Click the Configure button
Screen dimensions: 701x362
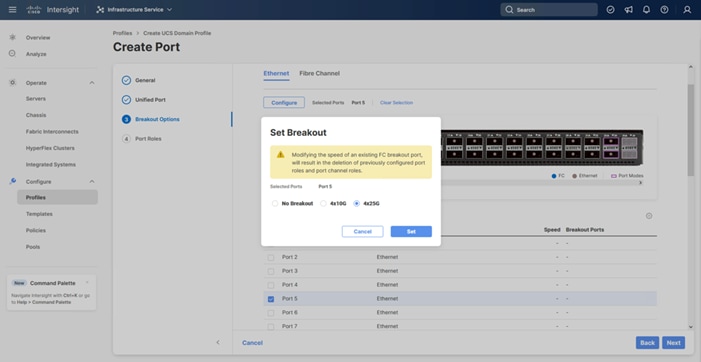coord(284,102)
